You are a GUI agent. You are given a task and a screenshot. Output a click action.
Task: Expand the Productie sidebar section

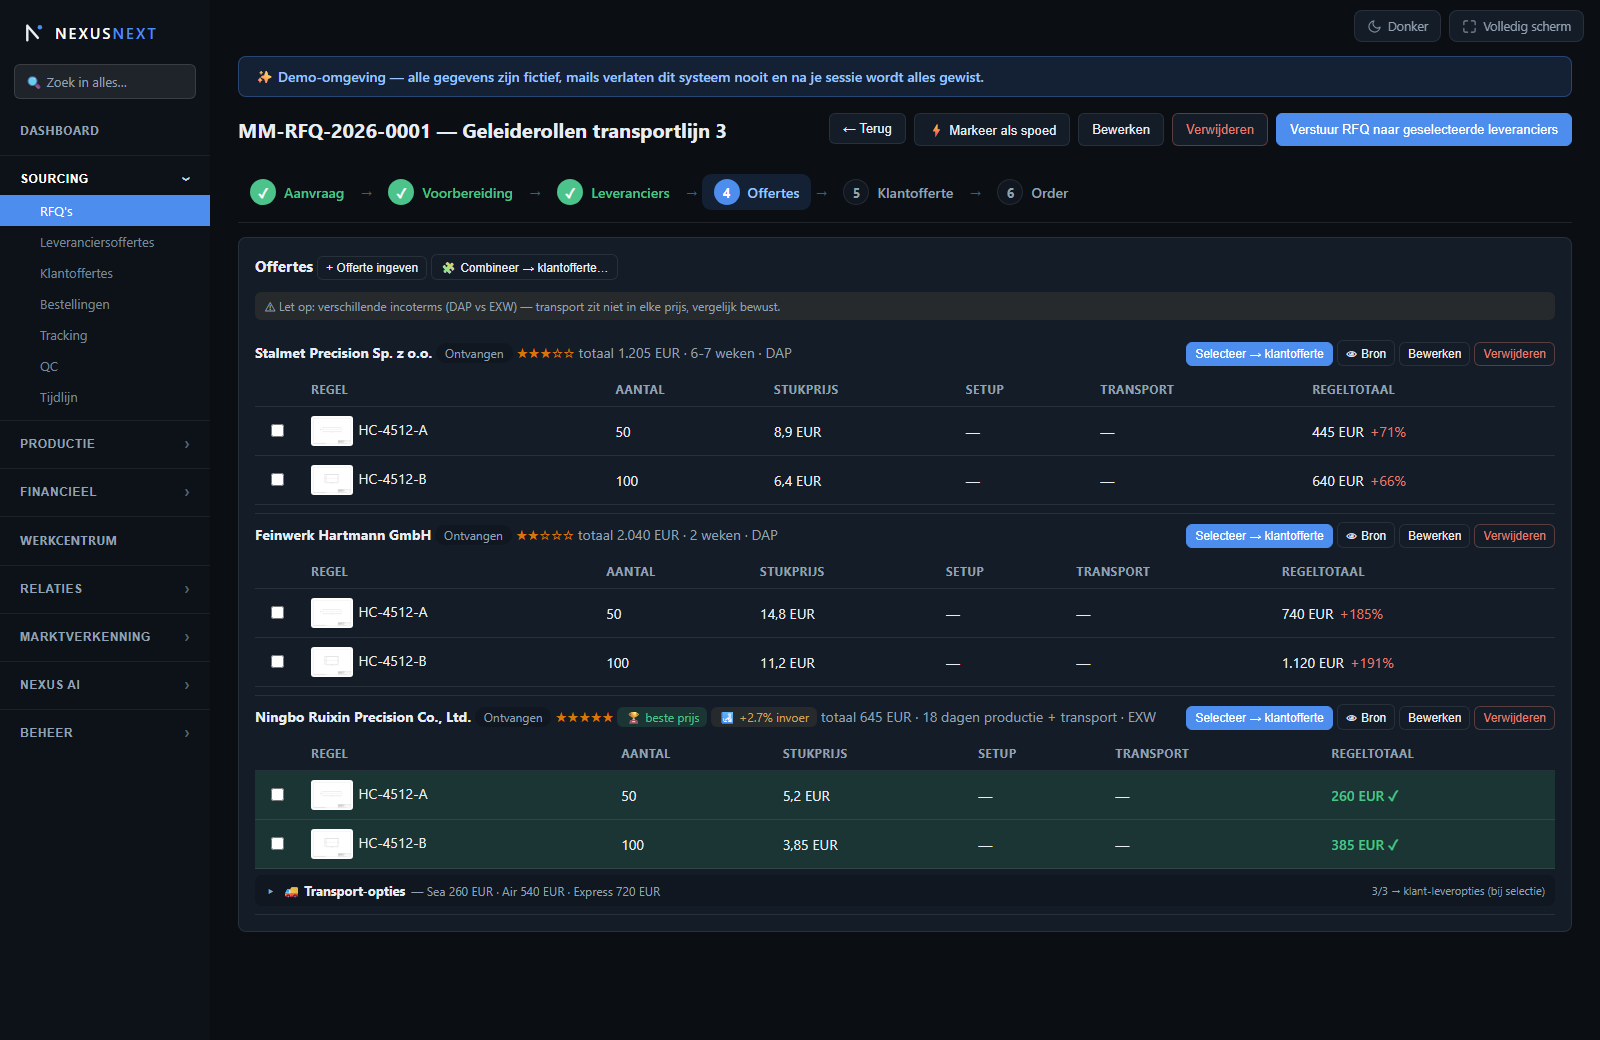coord(105,444)
